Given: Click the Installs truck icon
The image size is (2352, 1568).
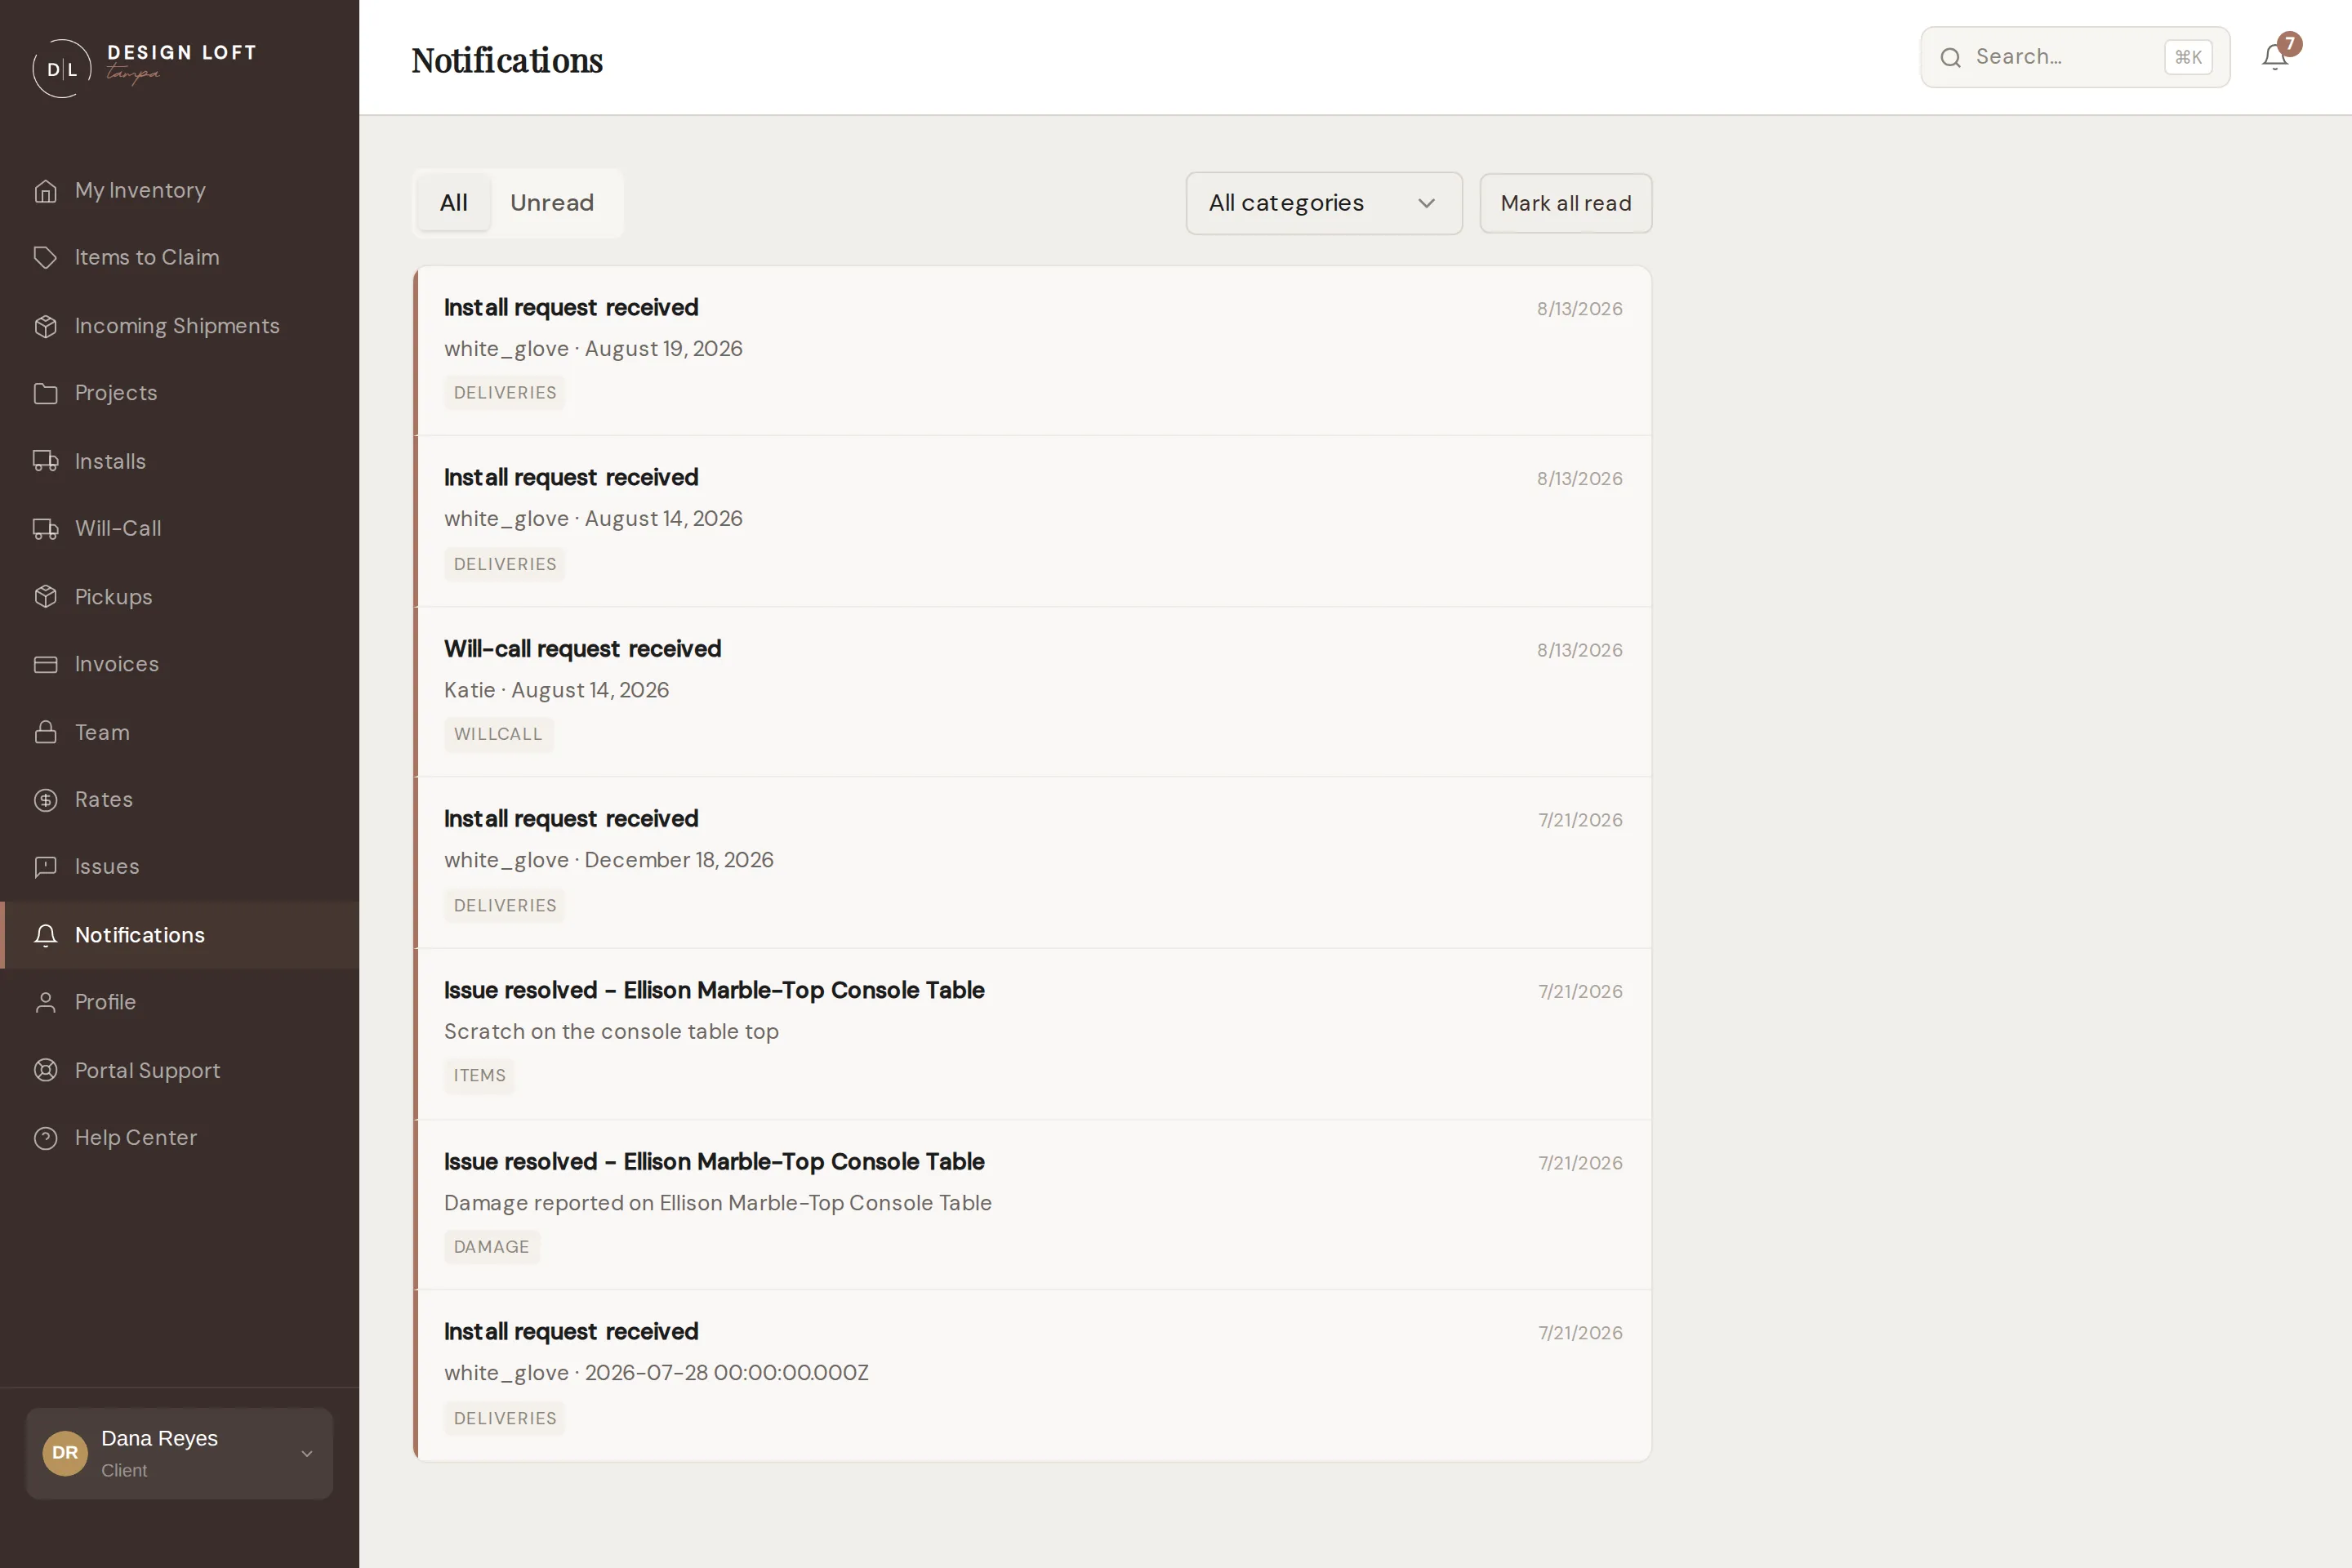Looking at the screenshot, I should tap(45, 461).
